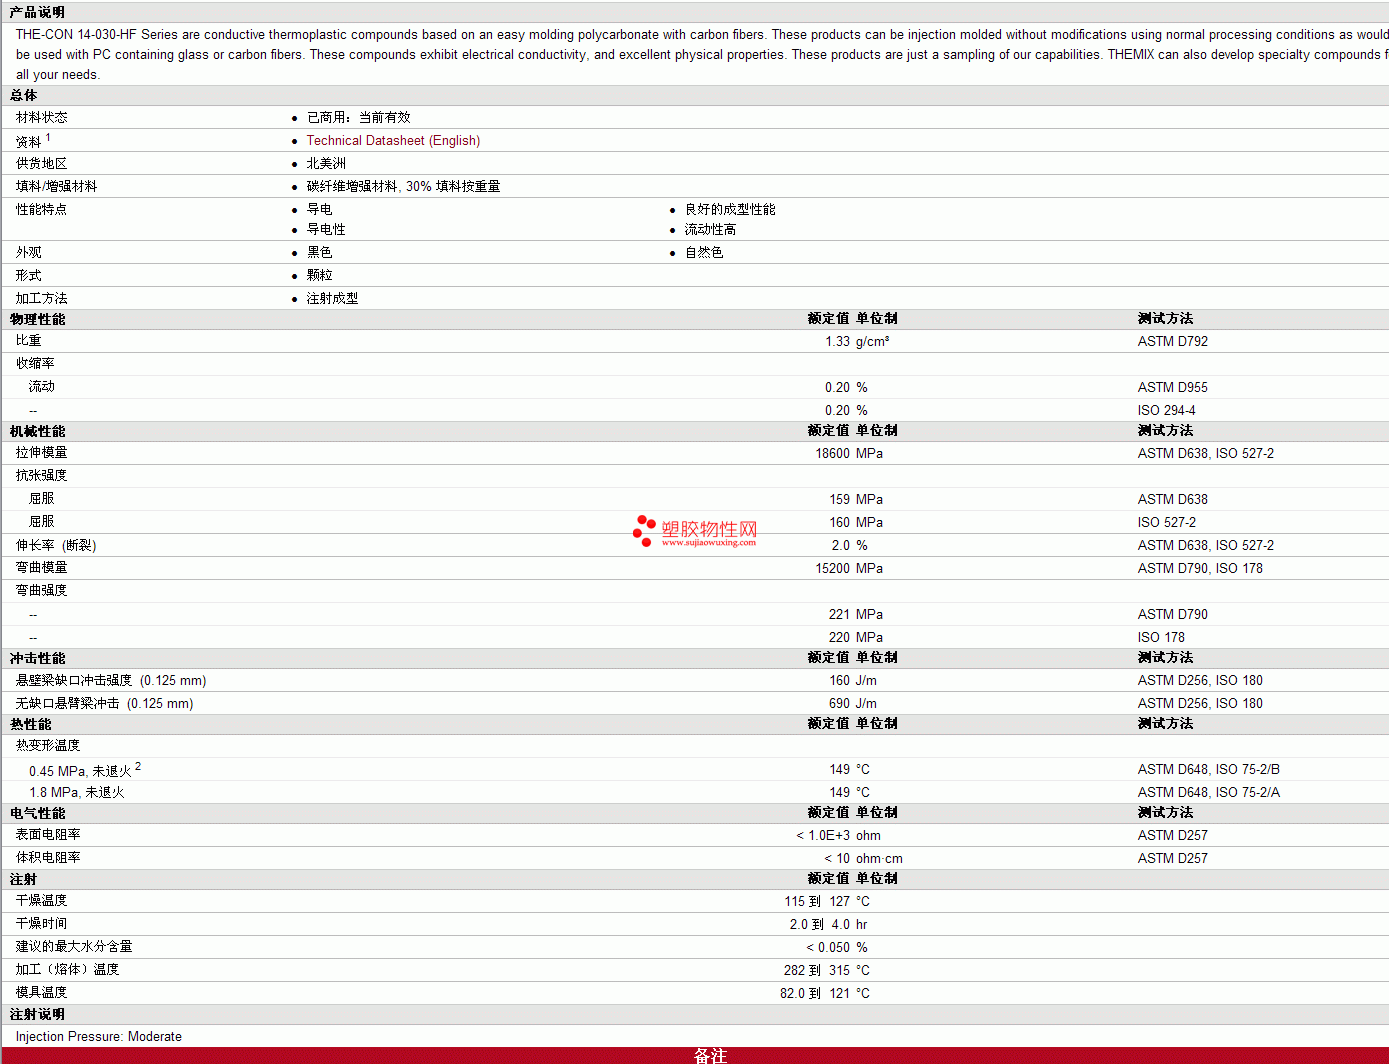
Task: Click the 机械性能 section header
Action: coord(37,432)
